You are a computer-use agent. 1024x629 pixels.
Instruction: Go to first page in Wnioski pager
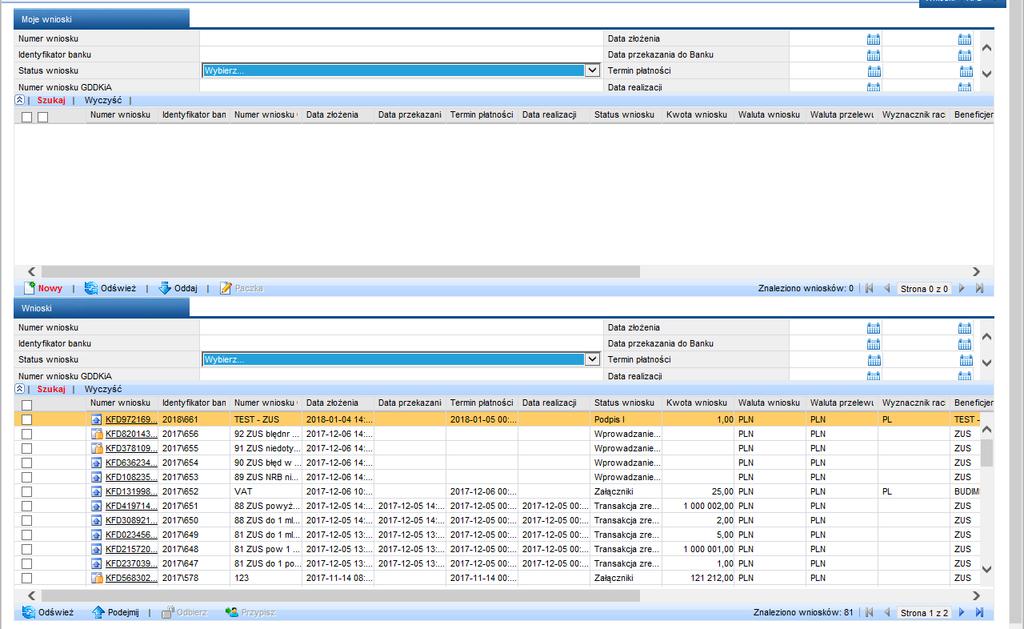coord(869,613)
